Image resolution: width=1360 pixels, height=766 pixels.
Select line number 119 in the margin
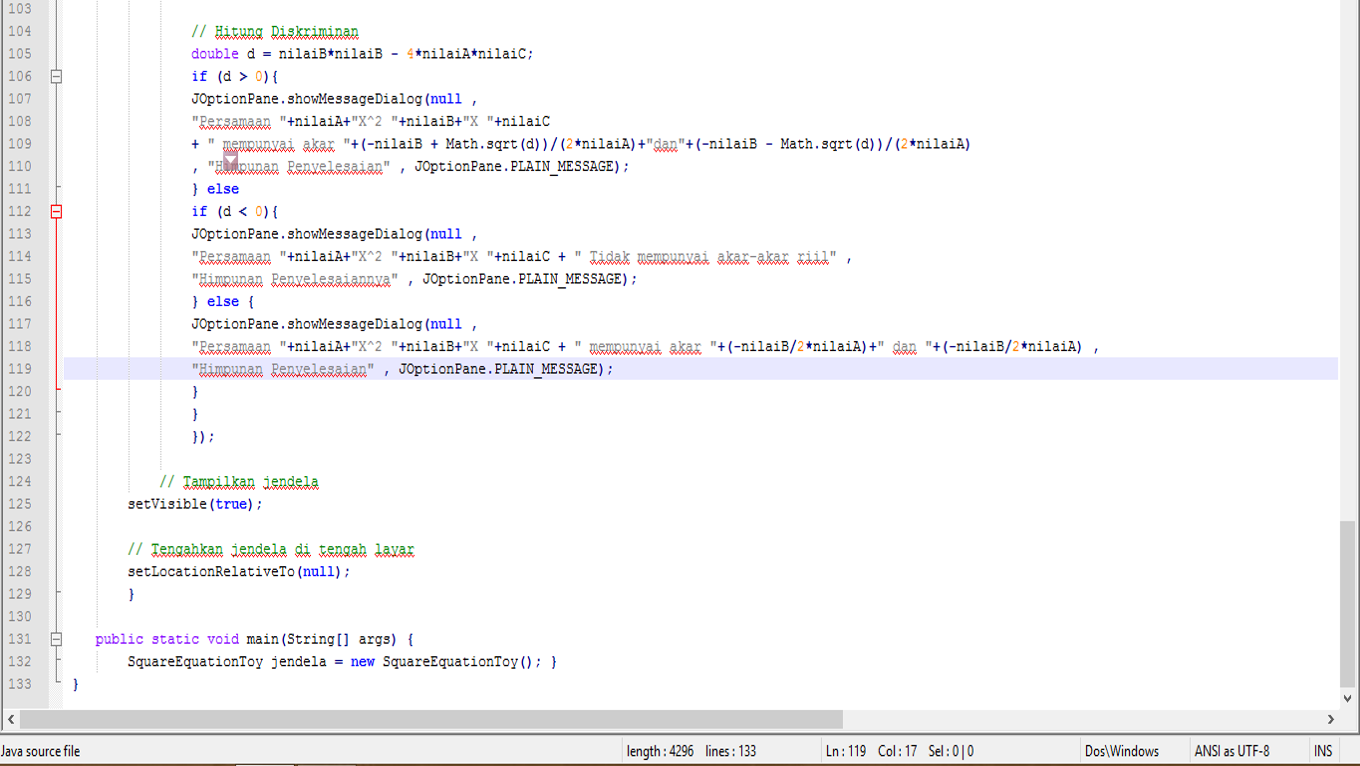pos(20,368)
